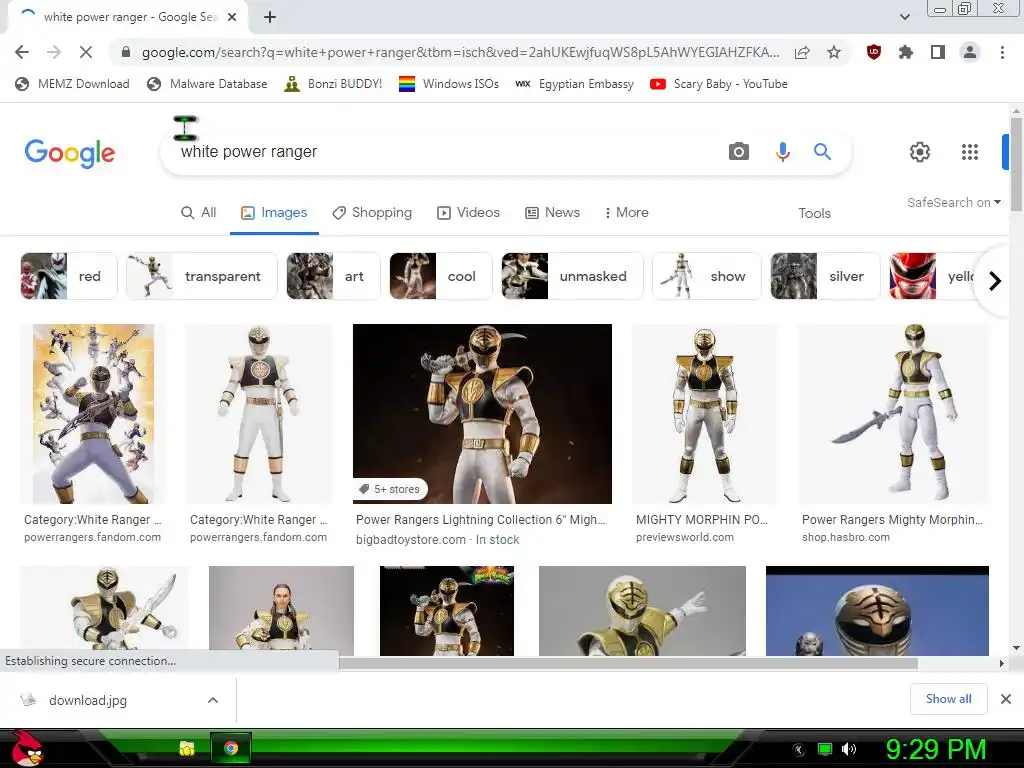The height and width of the screenshot is (768, 1024).
Task: Open Bonzi BUDDY! bookmark
Action: [x=333, y=84]
